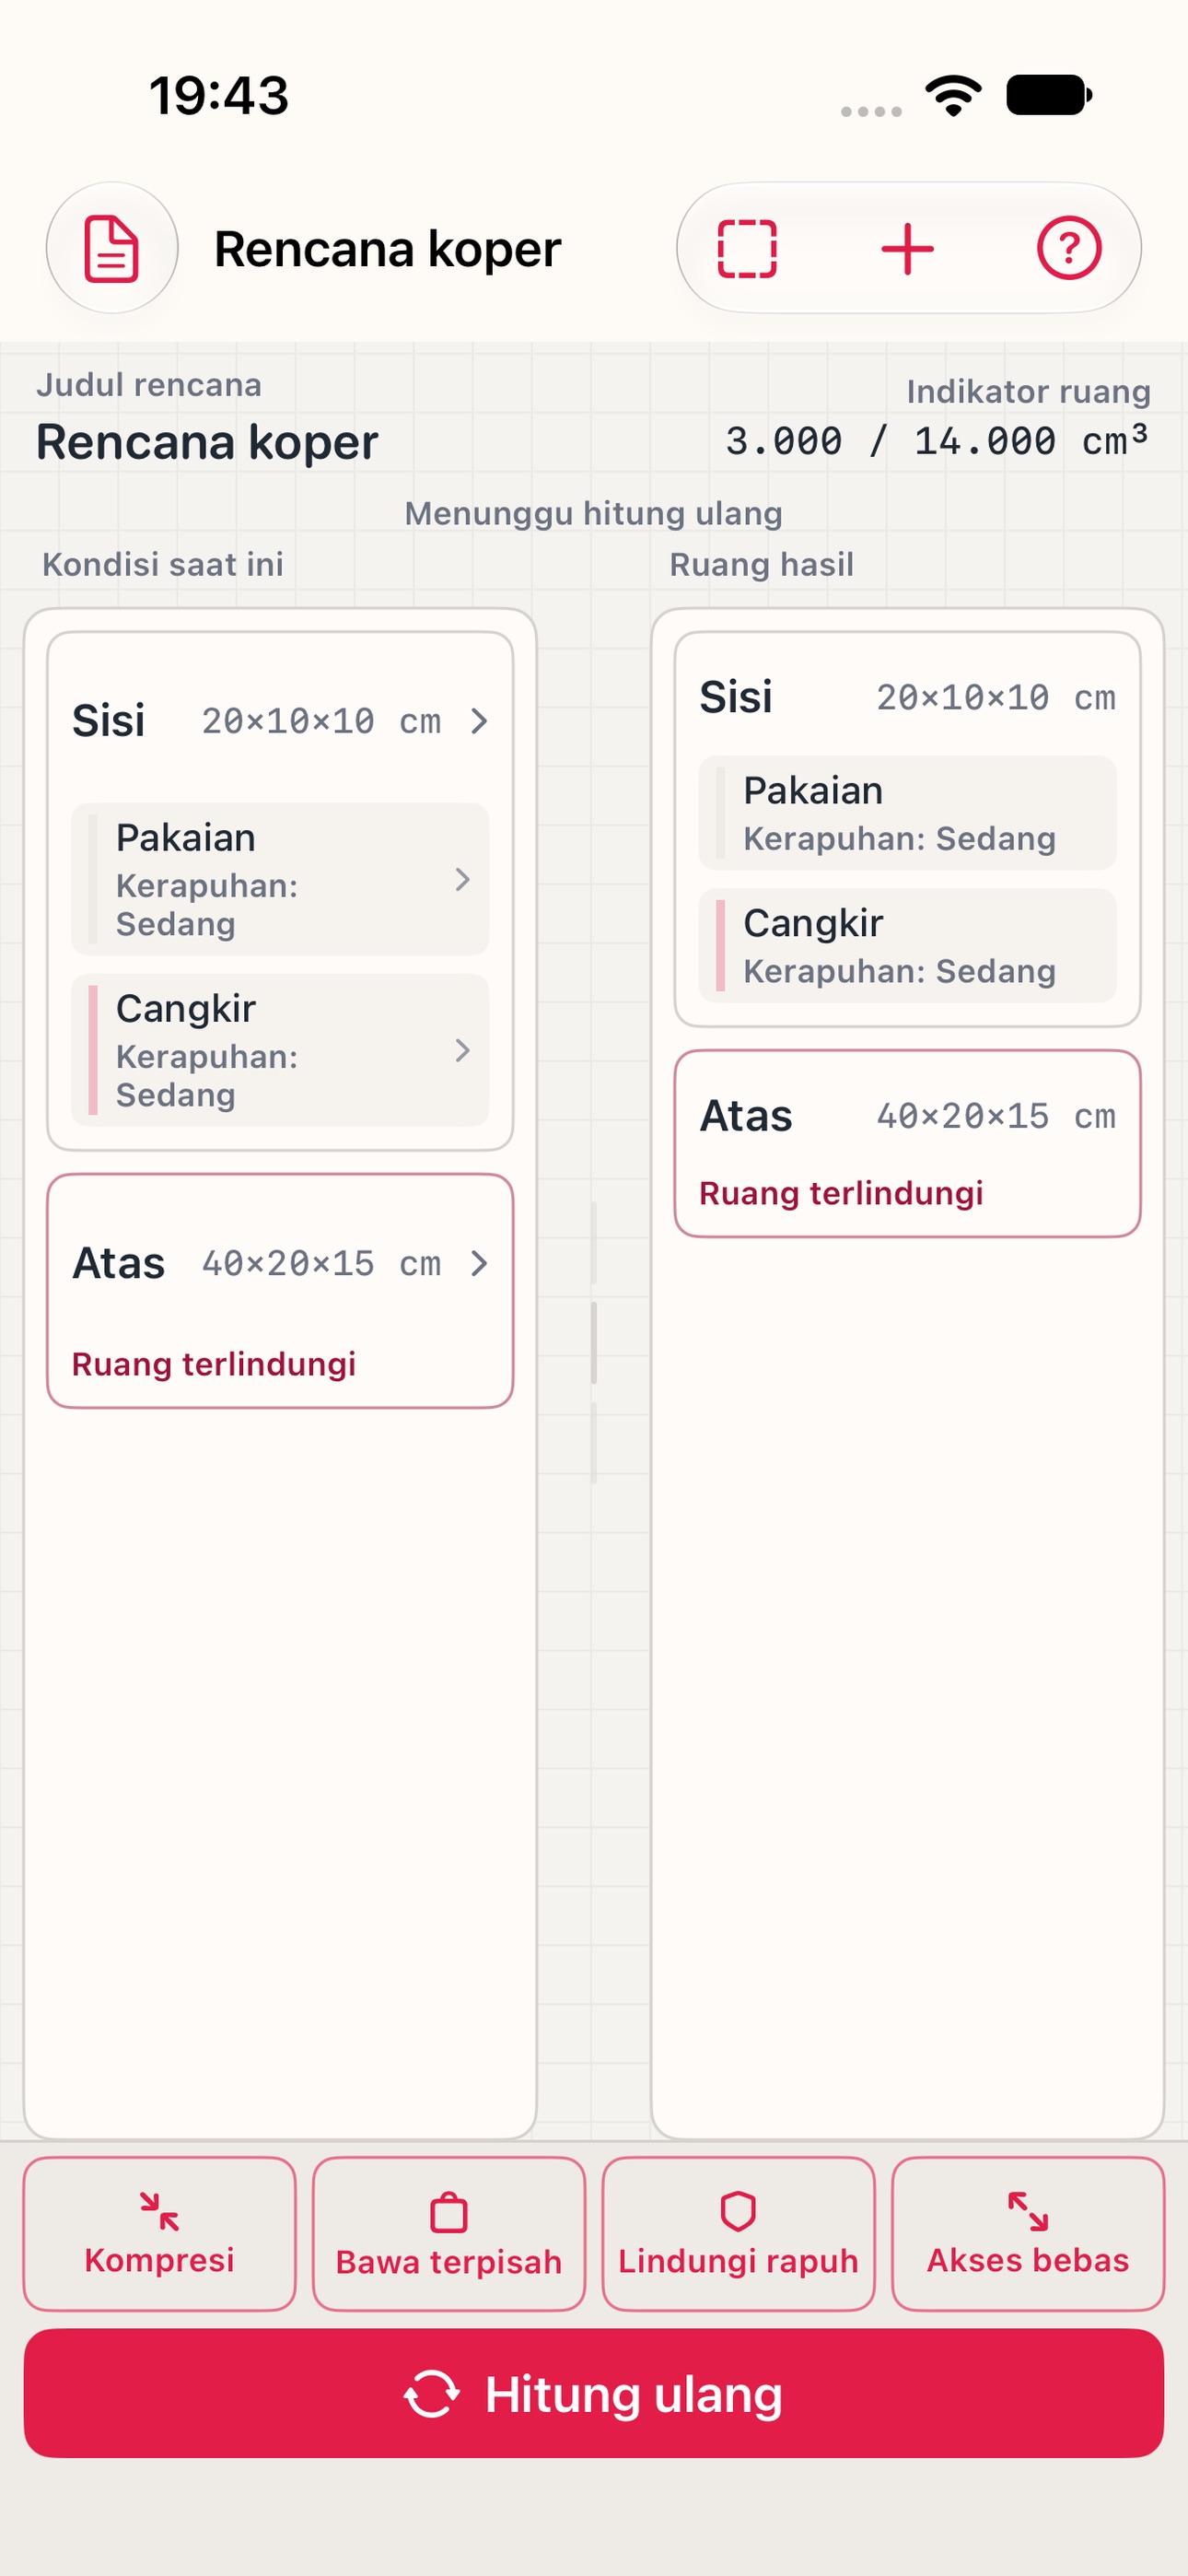Tap the document icon beside Rencana koper

point(112,248)
